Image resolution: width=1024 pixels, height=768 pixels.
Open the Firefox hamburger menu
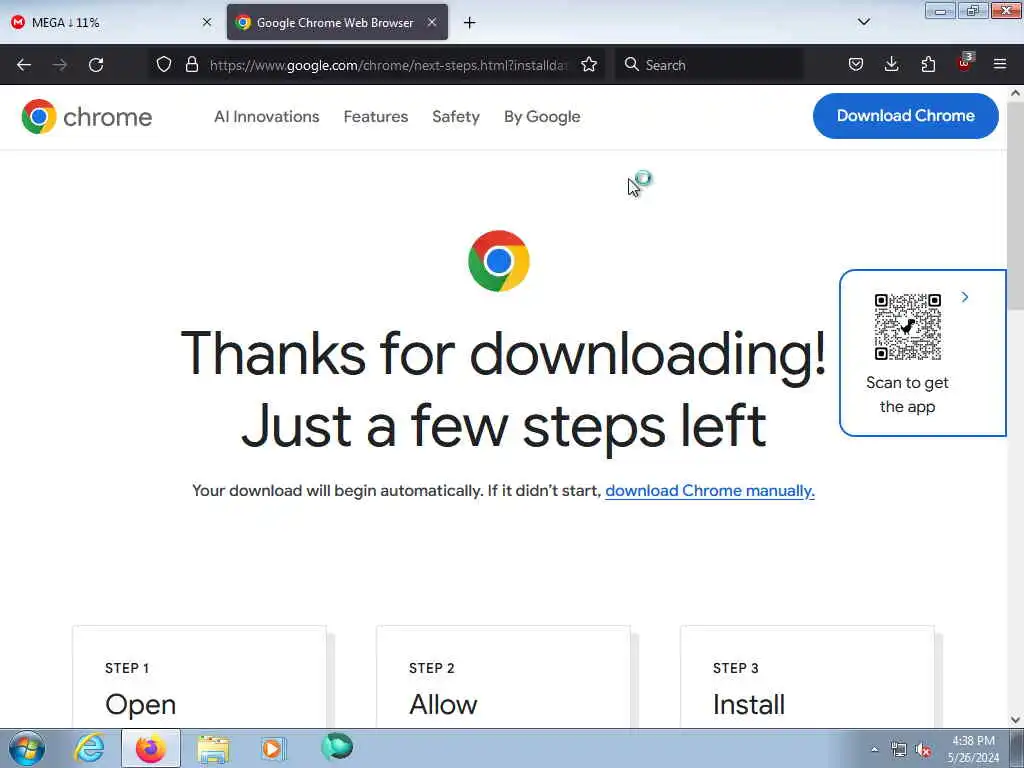1000,65
